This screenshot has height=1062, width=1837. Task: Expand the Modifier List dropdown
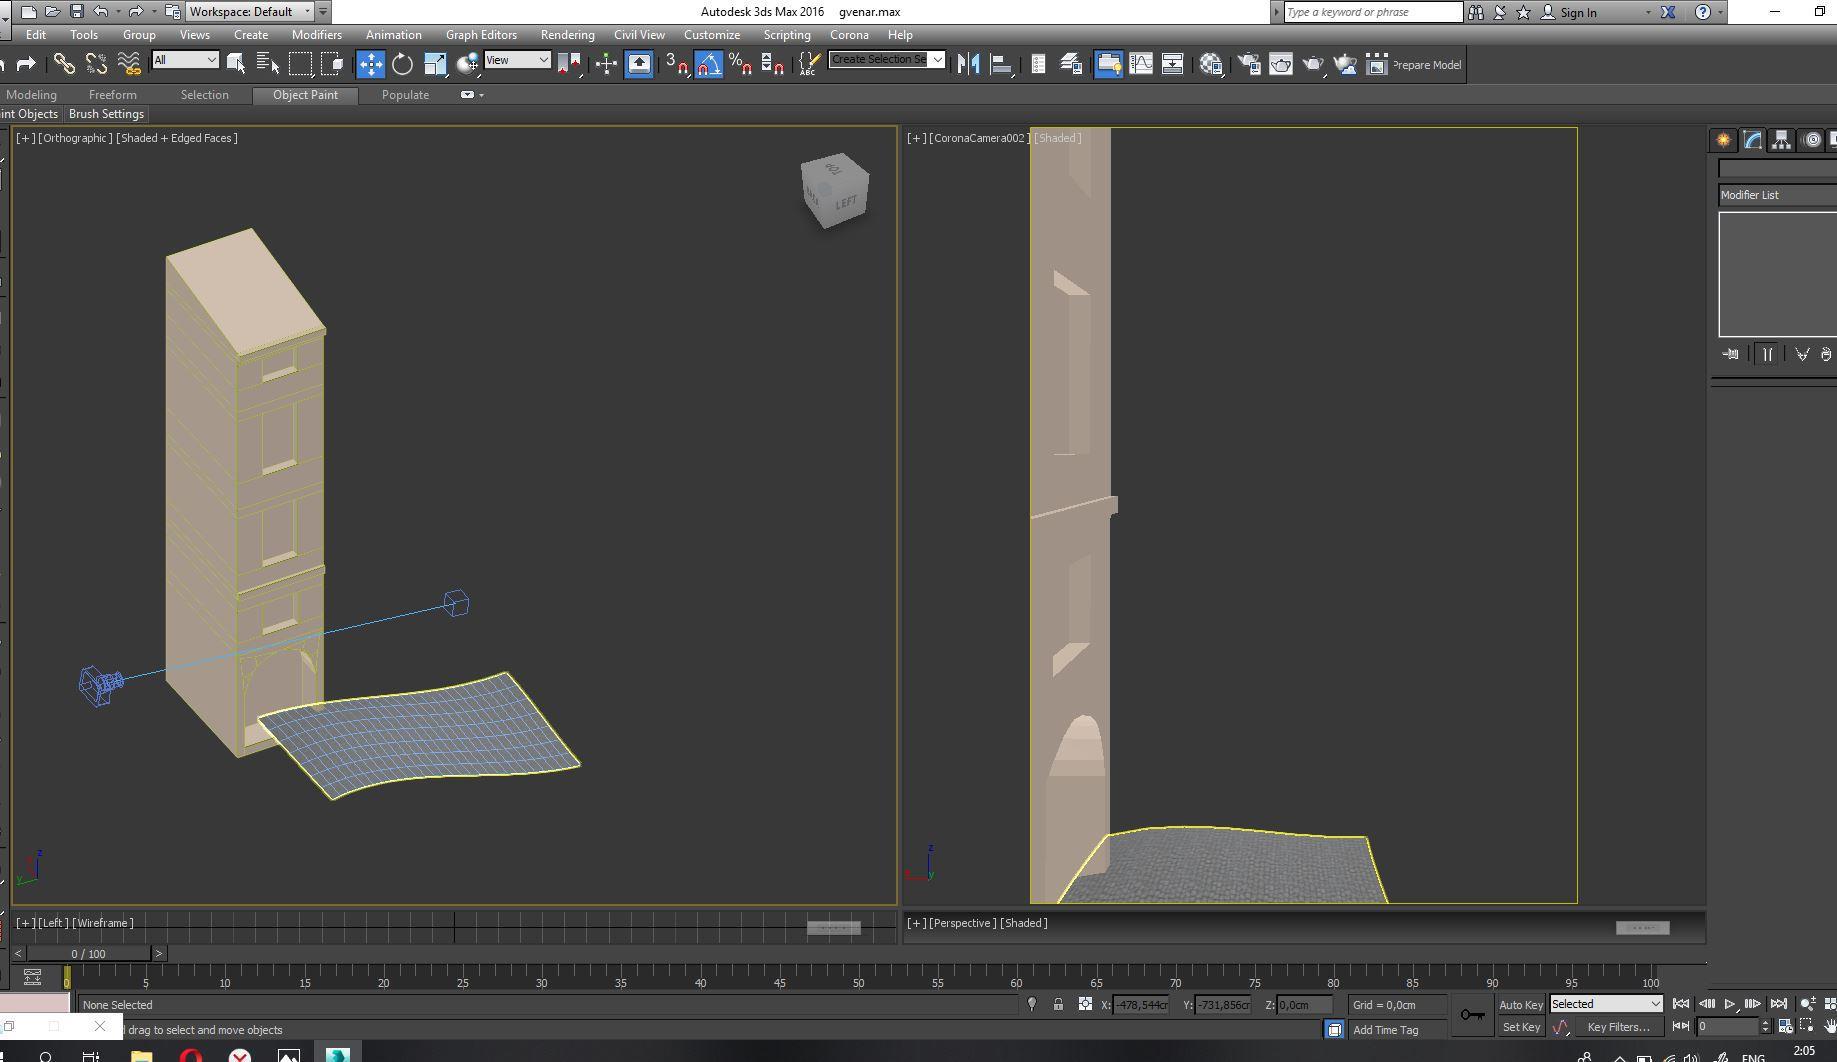[x=1777, y=195]
